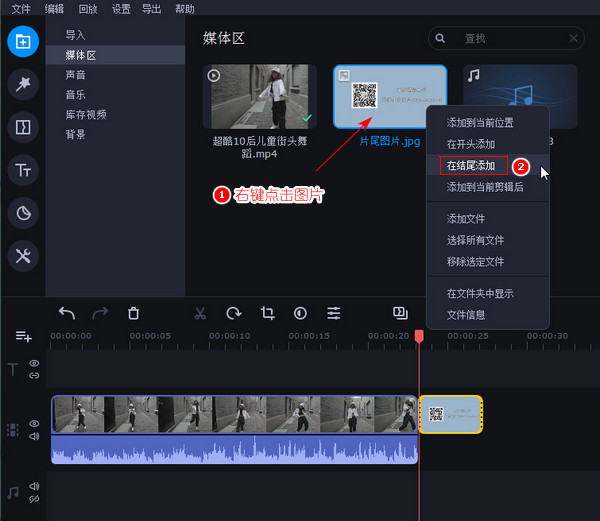Choose 选择所有文件 in context menu
Screen dimensions: 600x521
(488, 240)
